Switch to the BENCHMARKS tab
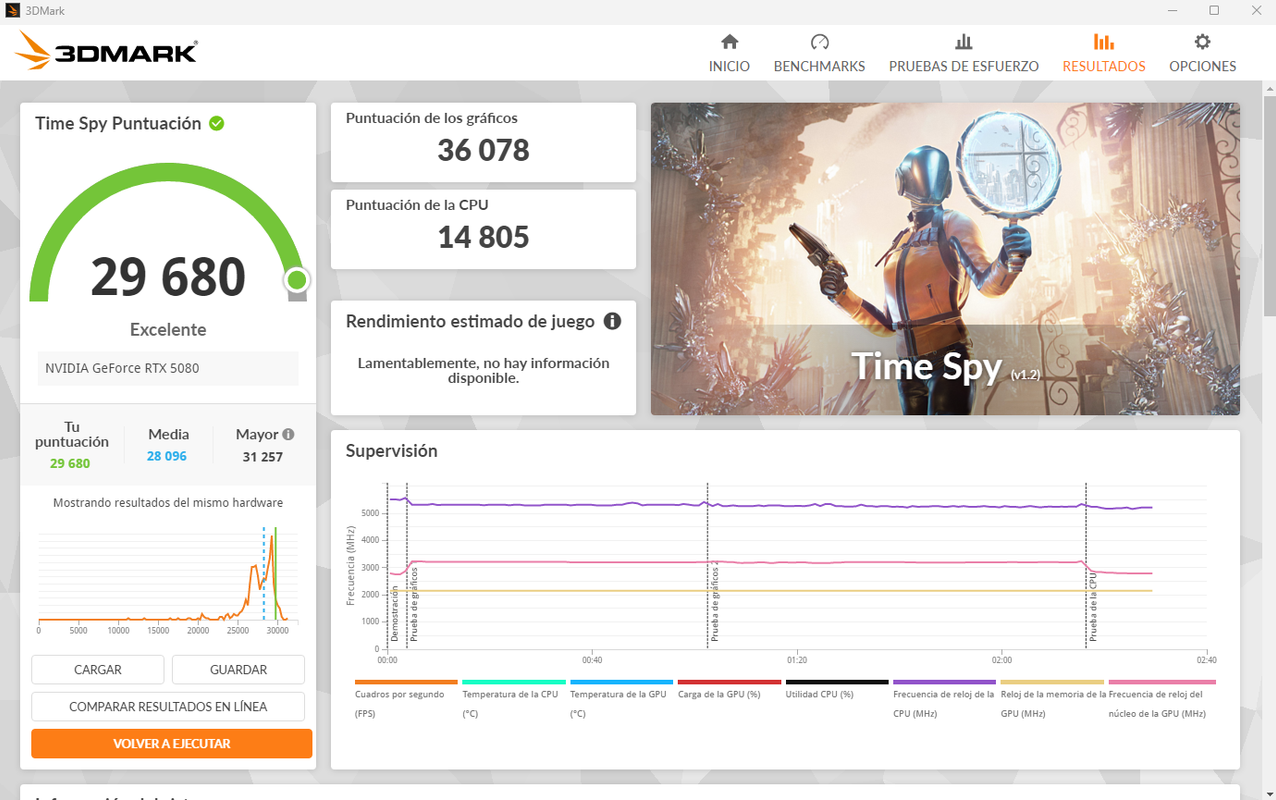The width and height of the screenshot is (1276, 800). pyautogui.click(x=819, y=53)
